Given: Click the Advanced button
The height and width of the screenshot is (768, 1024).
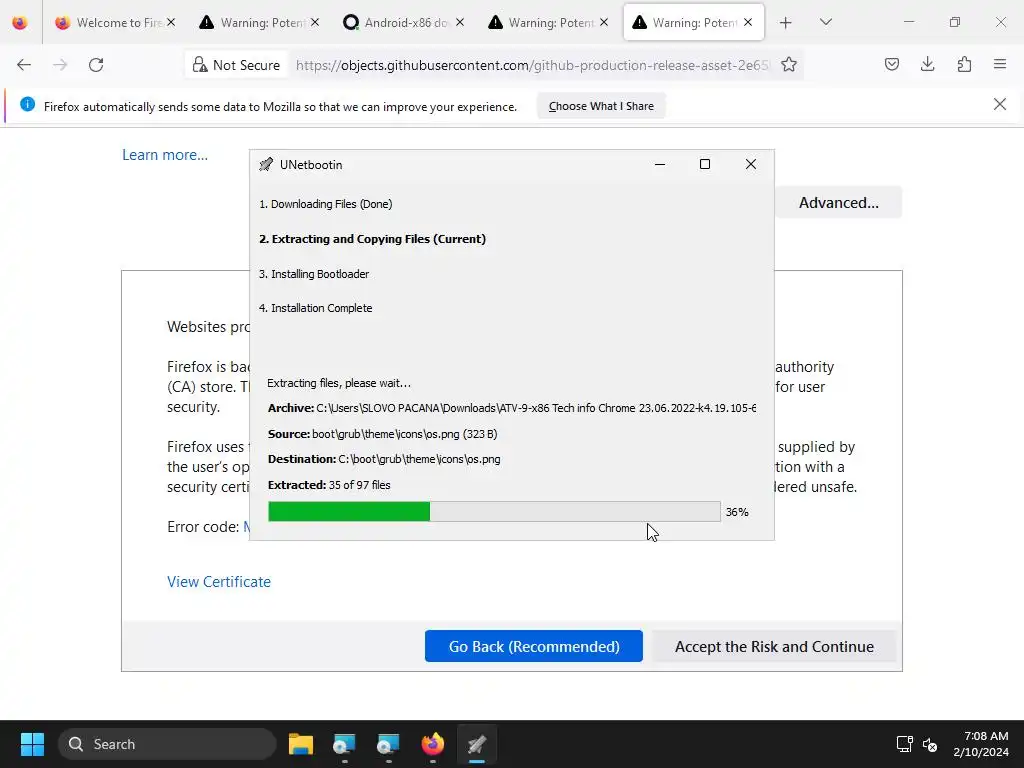Looking at the screenshot, I should coord(839,202).
